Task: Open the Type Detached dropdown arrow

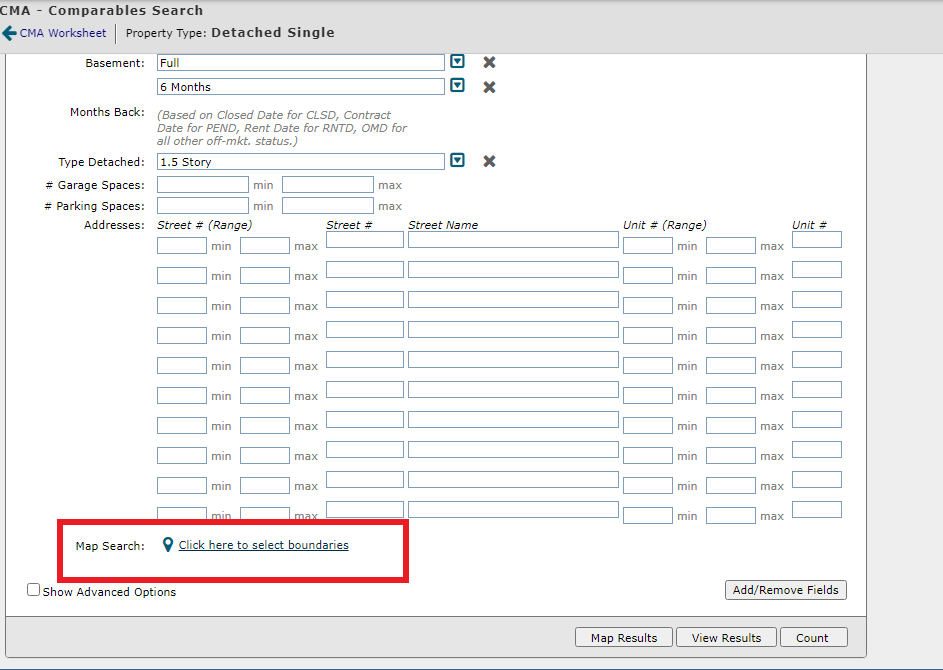Action: (x=458, y=160)
